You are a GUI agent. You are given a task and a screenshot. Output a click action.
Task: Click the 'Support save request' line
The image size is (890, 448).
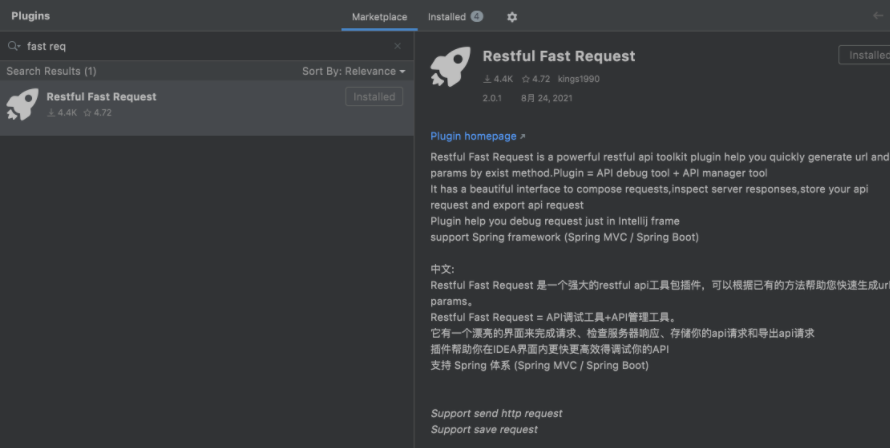click(484, 429)
